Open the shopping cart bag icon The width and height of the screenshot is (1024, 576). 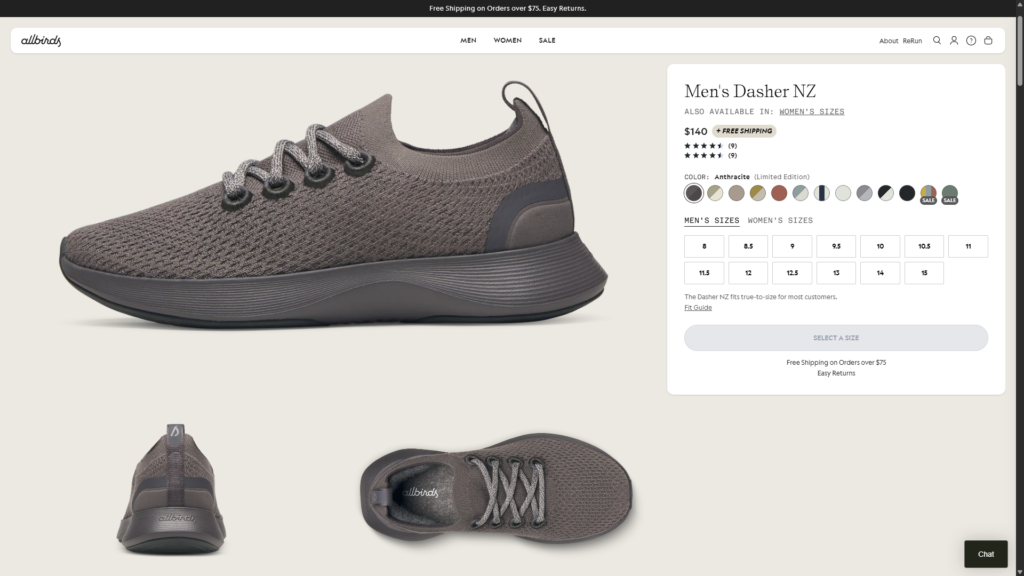[x=988, y=41]
